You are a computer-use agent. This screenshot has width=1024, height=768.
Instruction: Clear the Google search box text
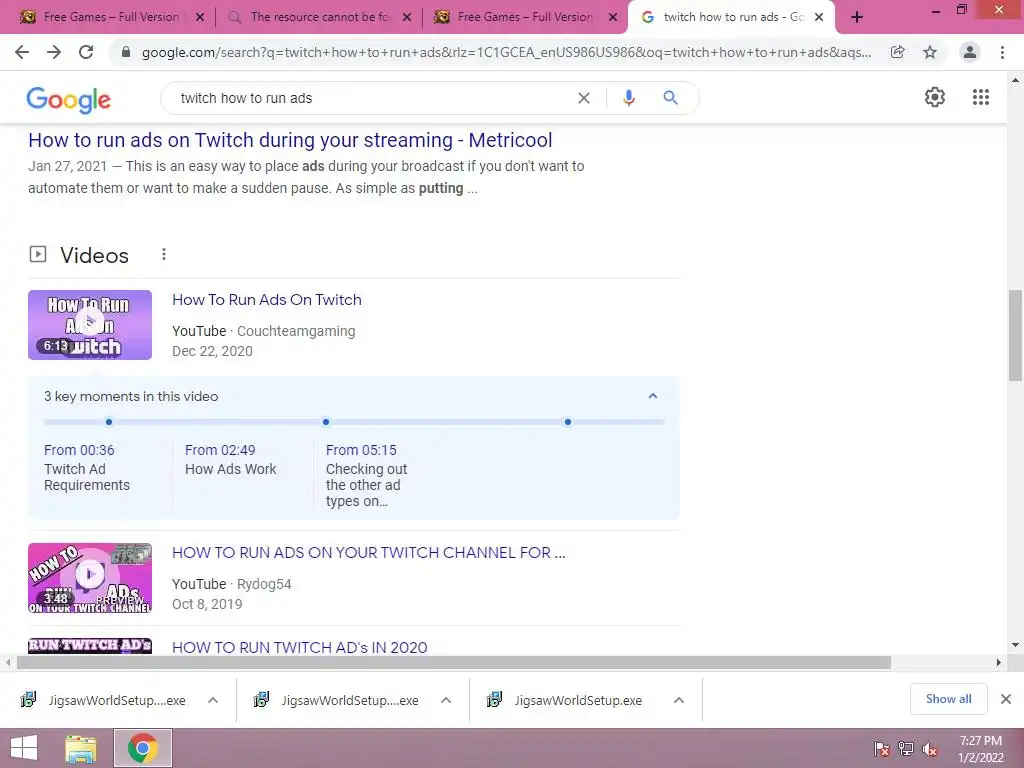pyautogui.click(x=584, y=98)
